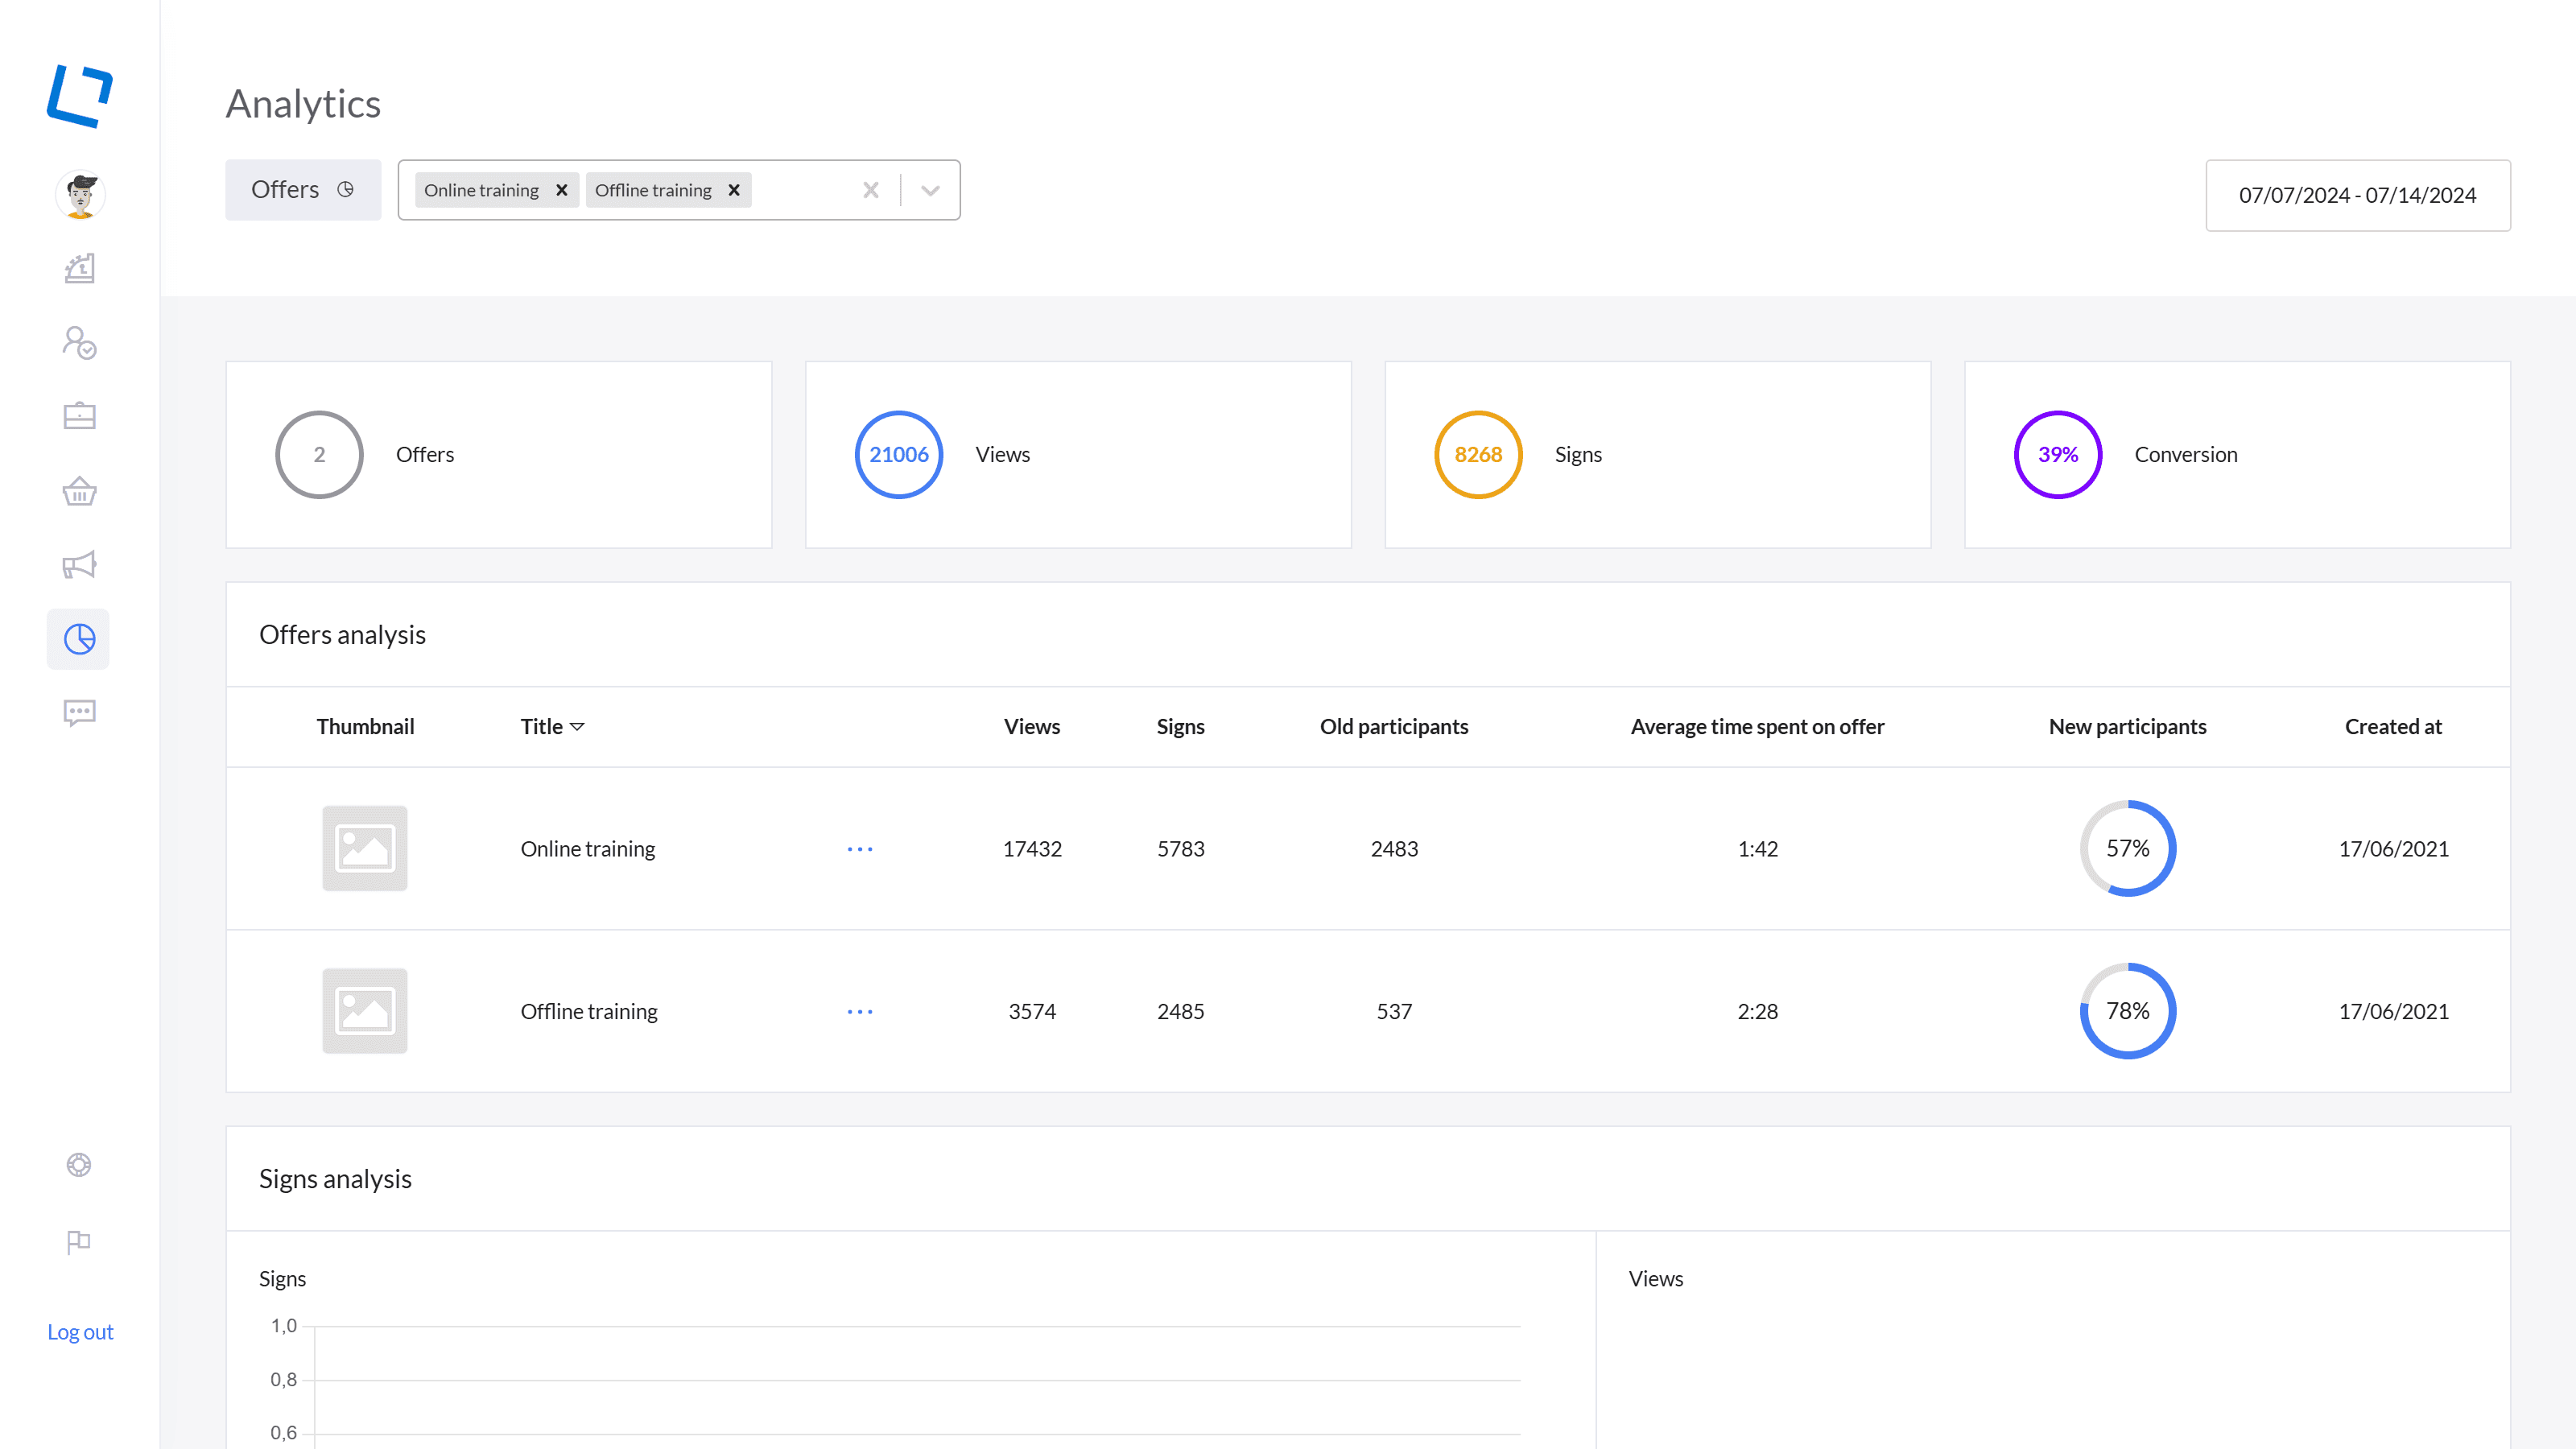Open the chat messages sidebar icon

[x=80, y=713]
